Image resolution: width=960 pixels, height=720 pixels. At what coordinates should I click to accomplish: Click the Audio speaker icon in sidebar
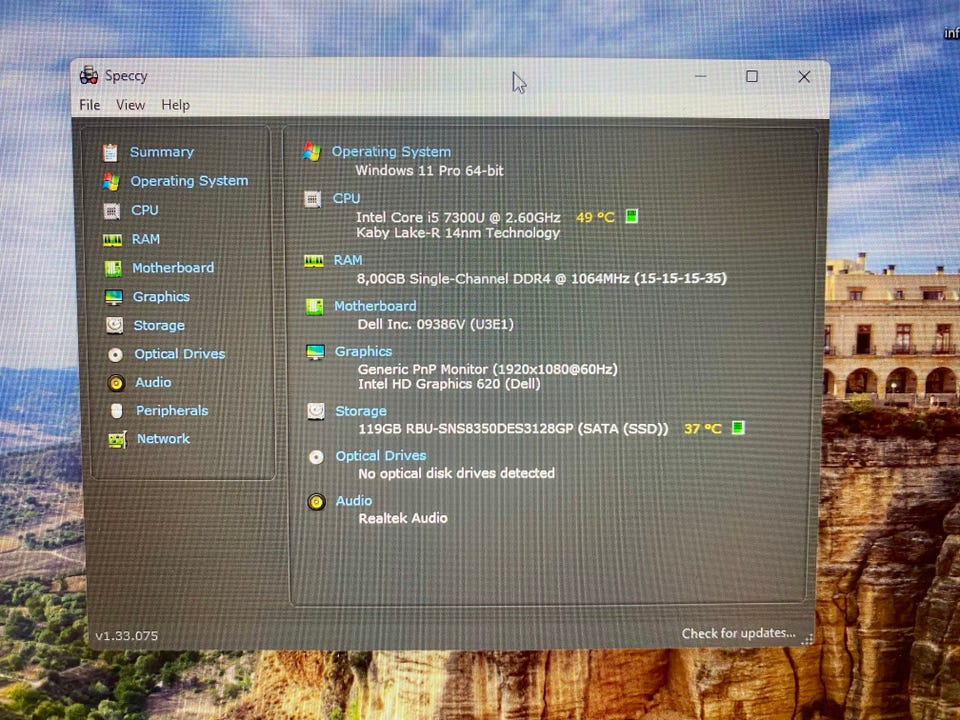point(116,383)
